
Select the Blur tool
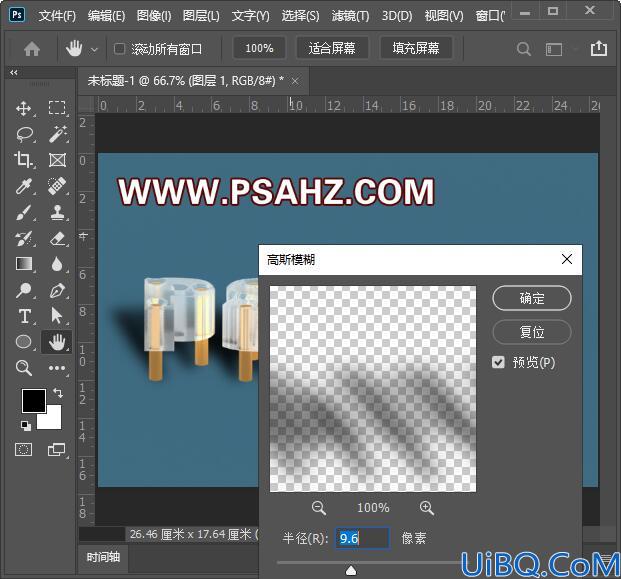57,264
